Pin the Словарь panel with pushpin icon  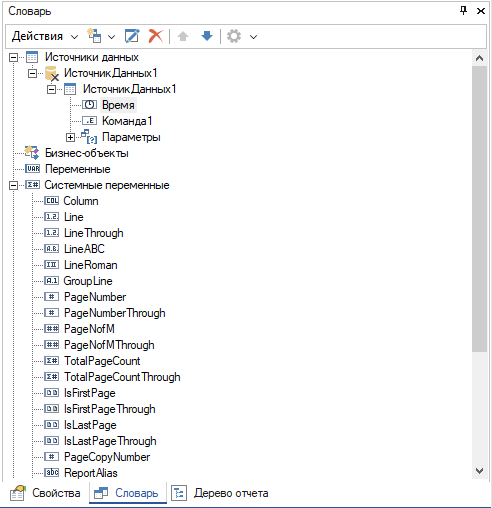click(463, 11)
